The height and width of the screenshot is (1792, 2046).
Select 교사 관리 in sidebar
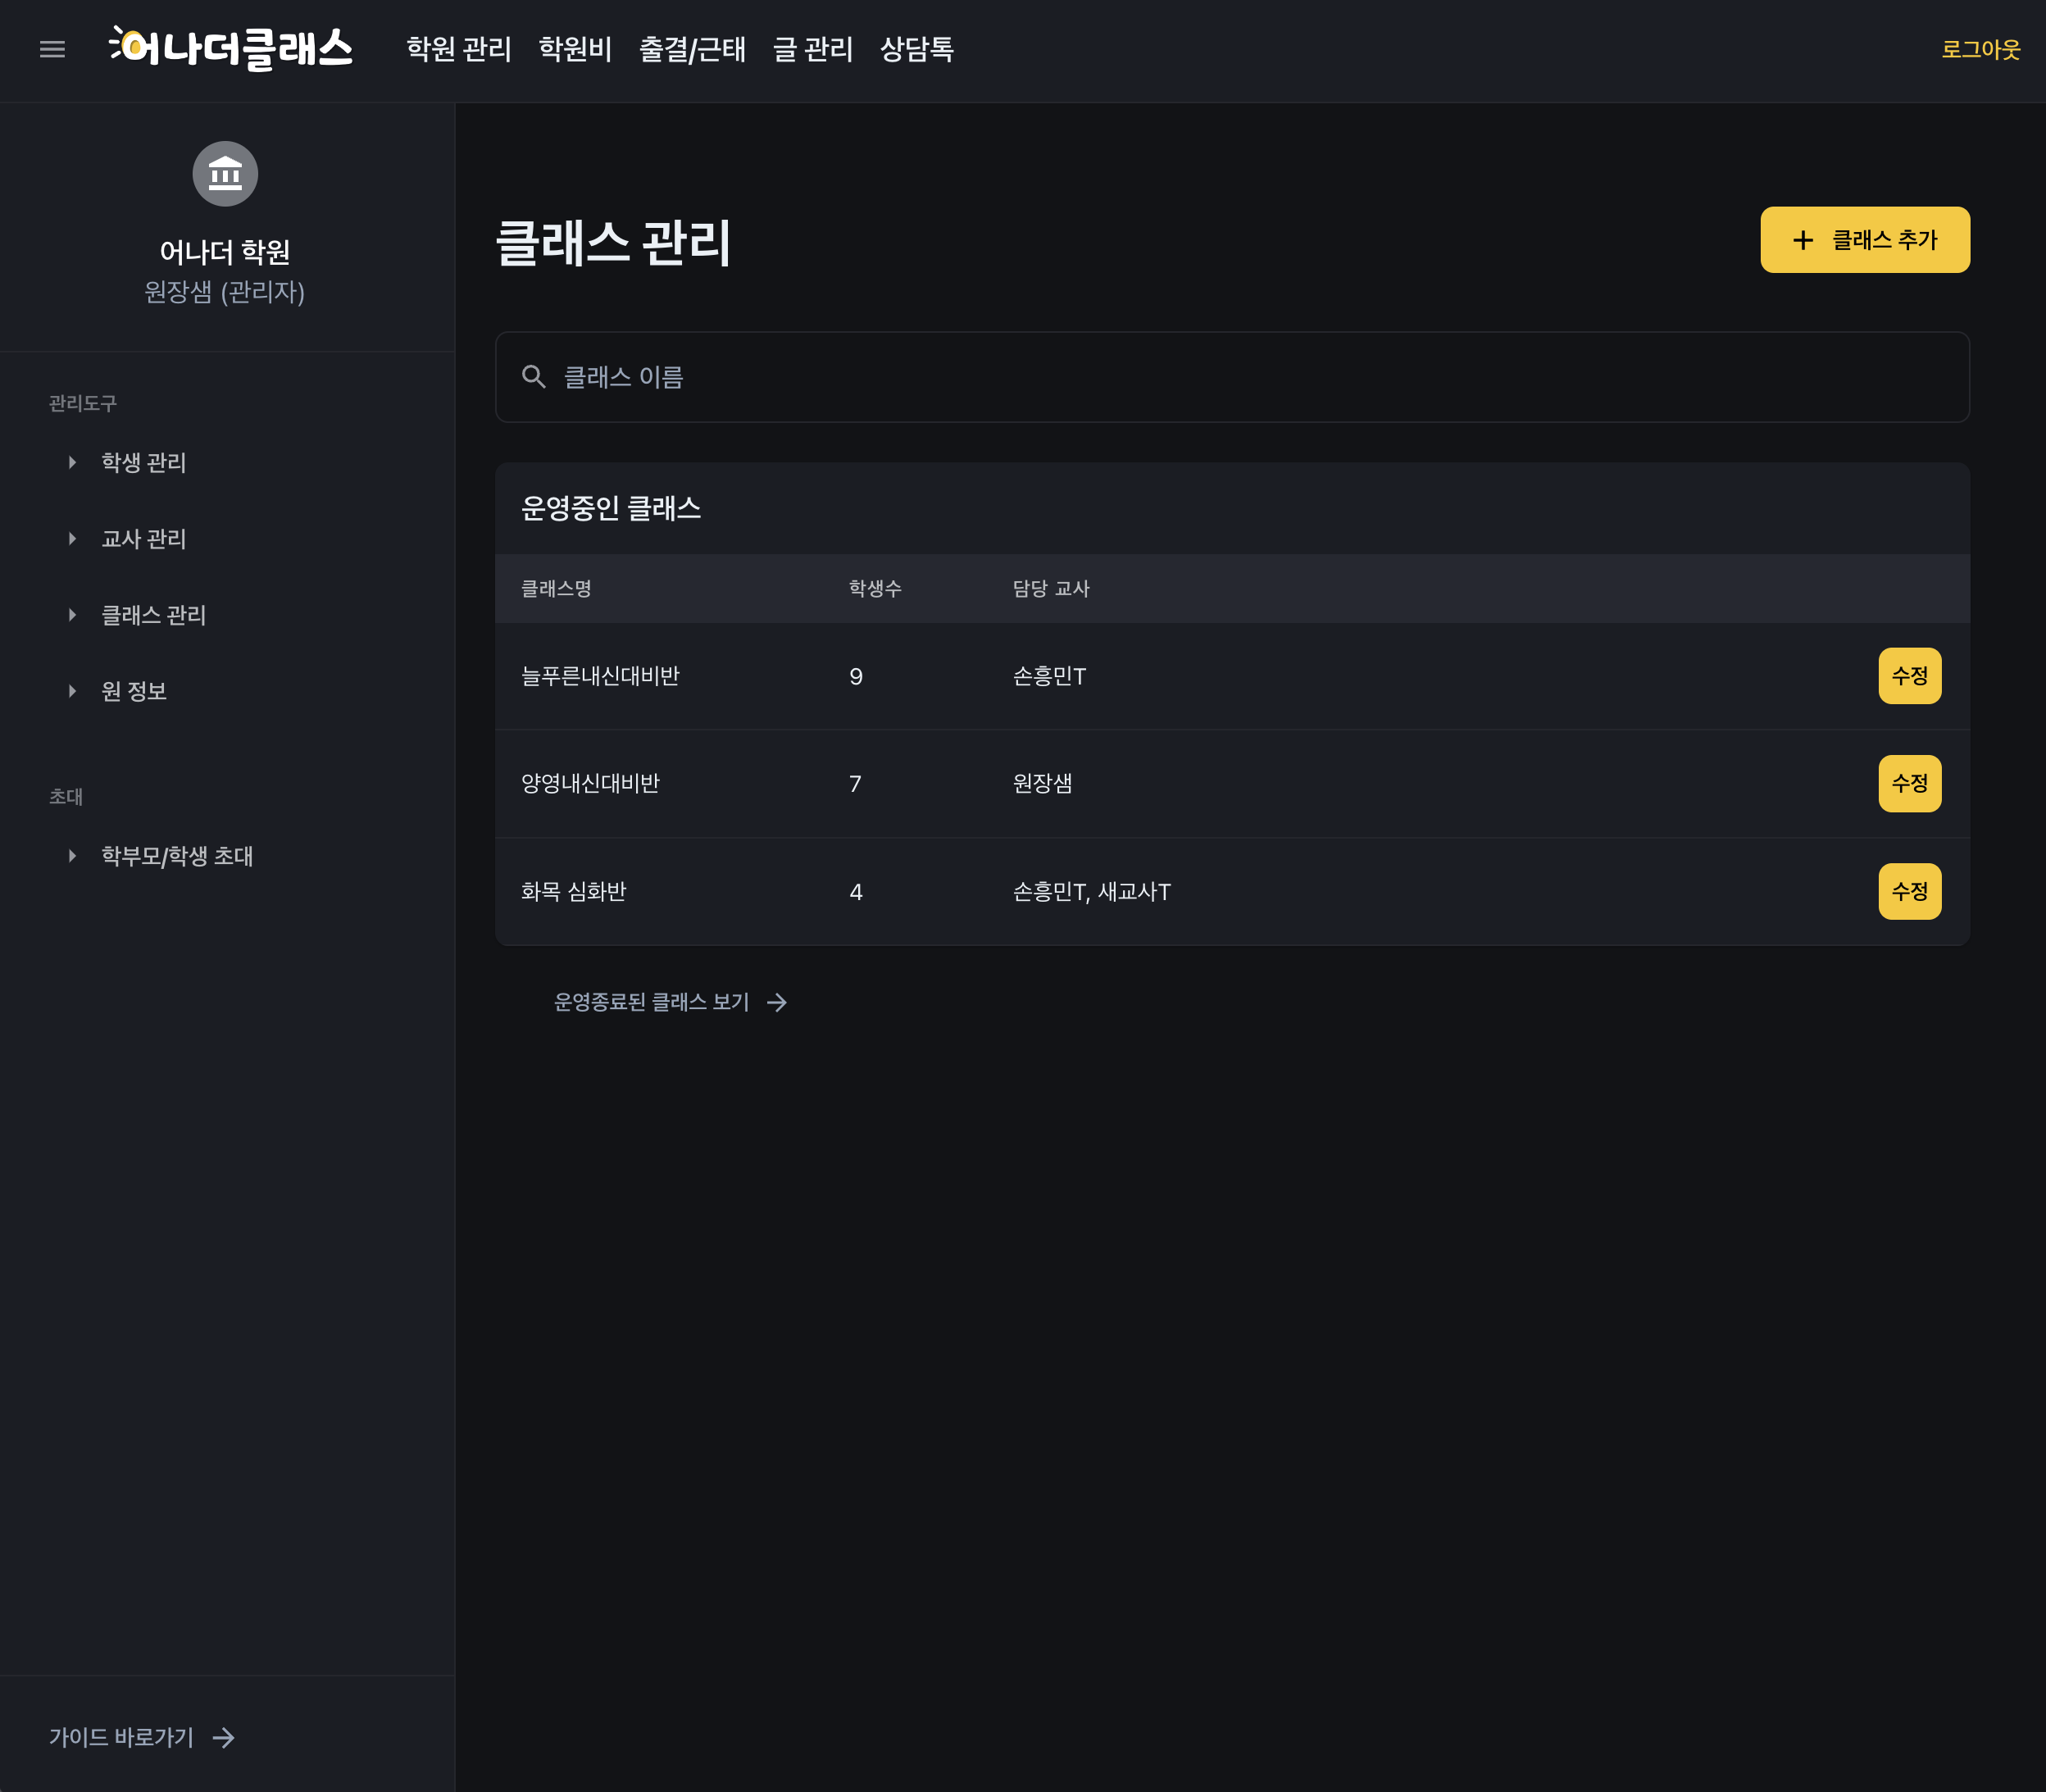(144, 539)
